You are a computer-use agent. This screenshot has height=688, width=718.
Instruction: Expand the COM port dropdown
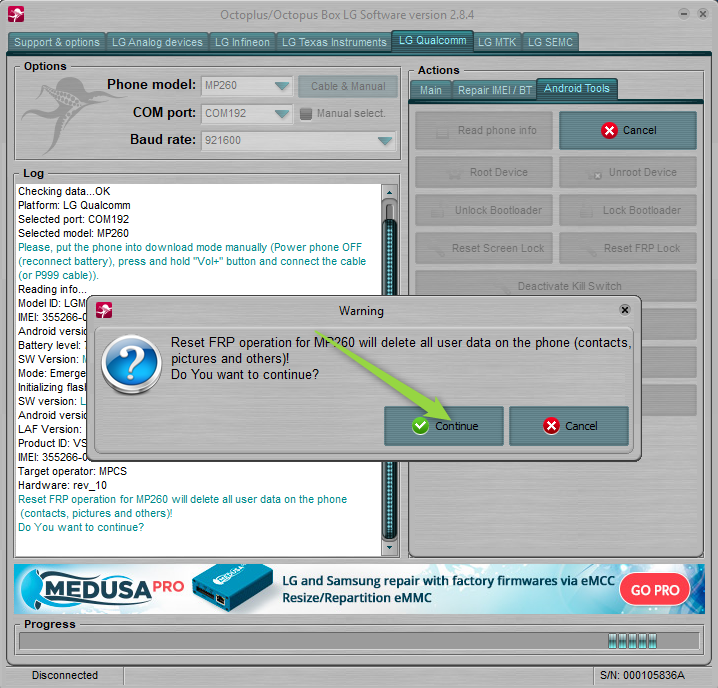pyautogui.click(x=282, y=114)
